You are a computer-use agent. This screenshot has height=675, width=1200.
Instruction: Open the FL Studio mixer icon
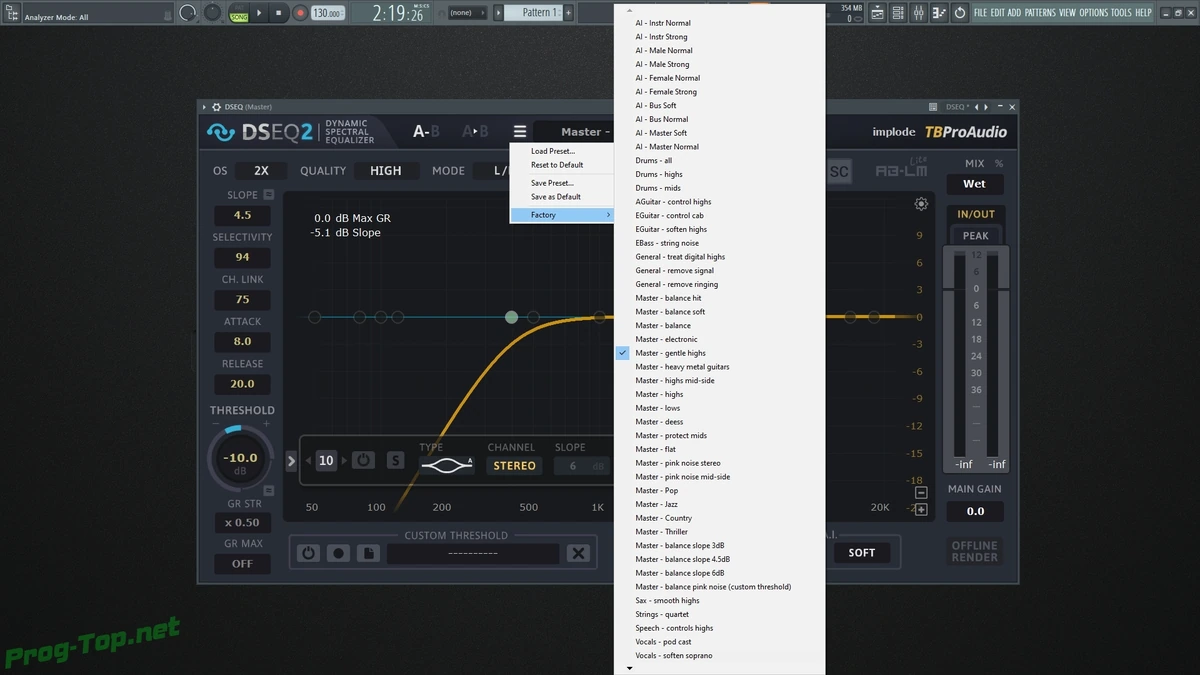coord(918,13)
